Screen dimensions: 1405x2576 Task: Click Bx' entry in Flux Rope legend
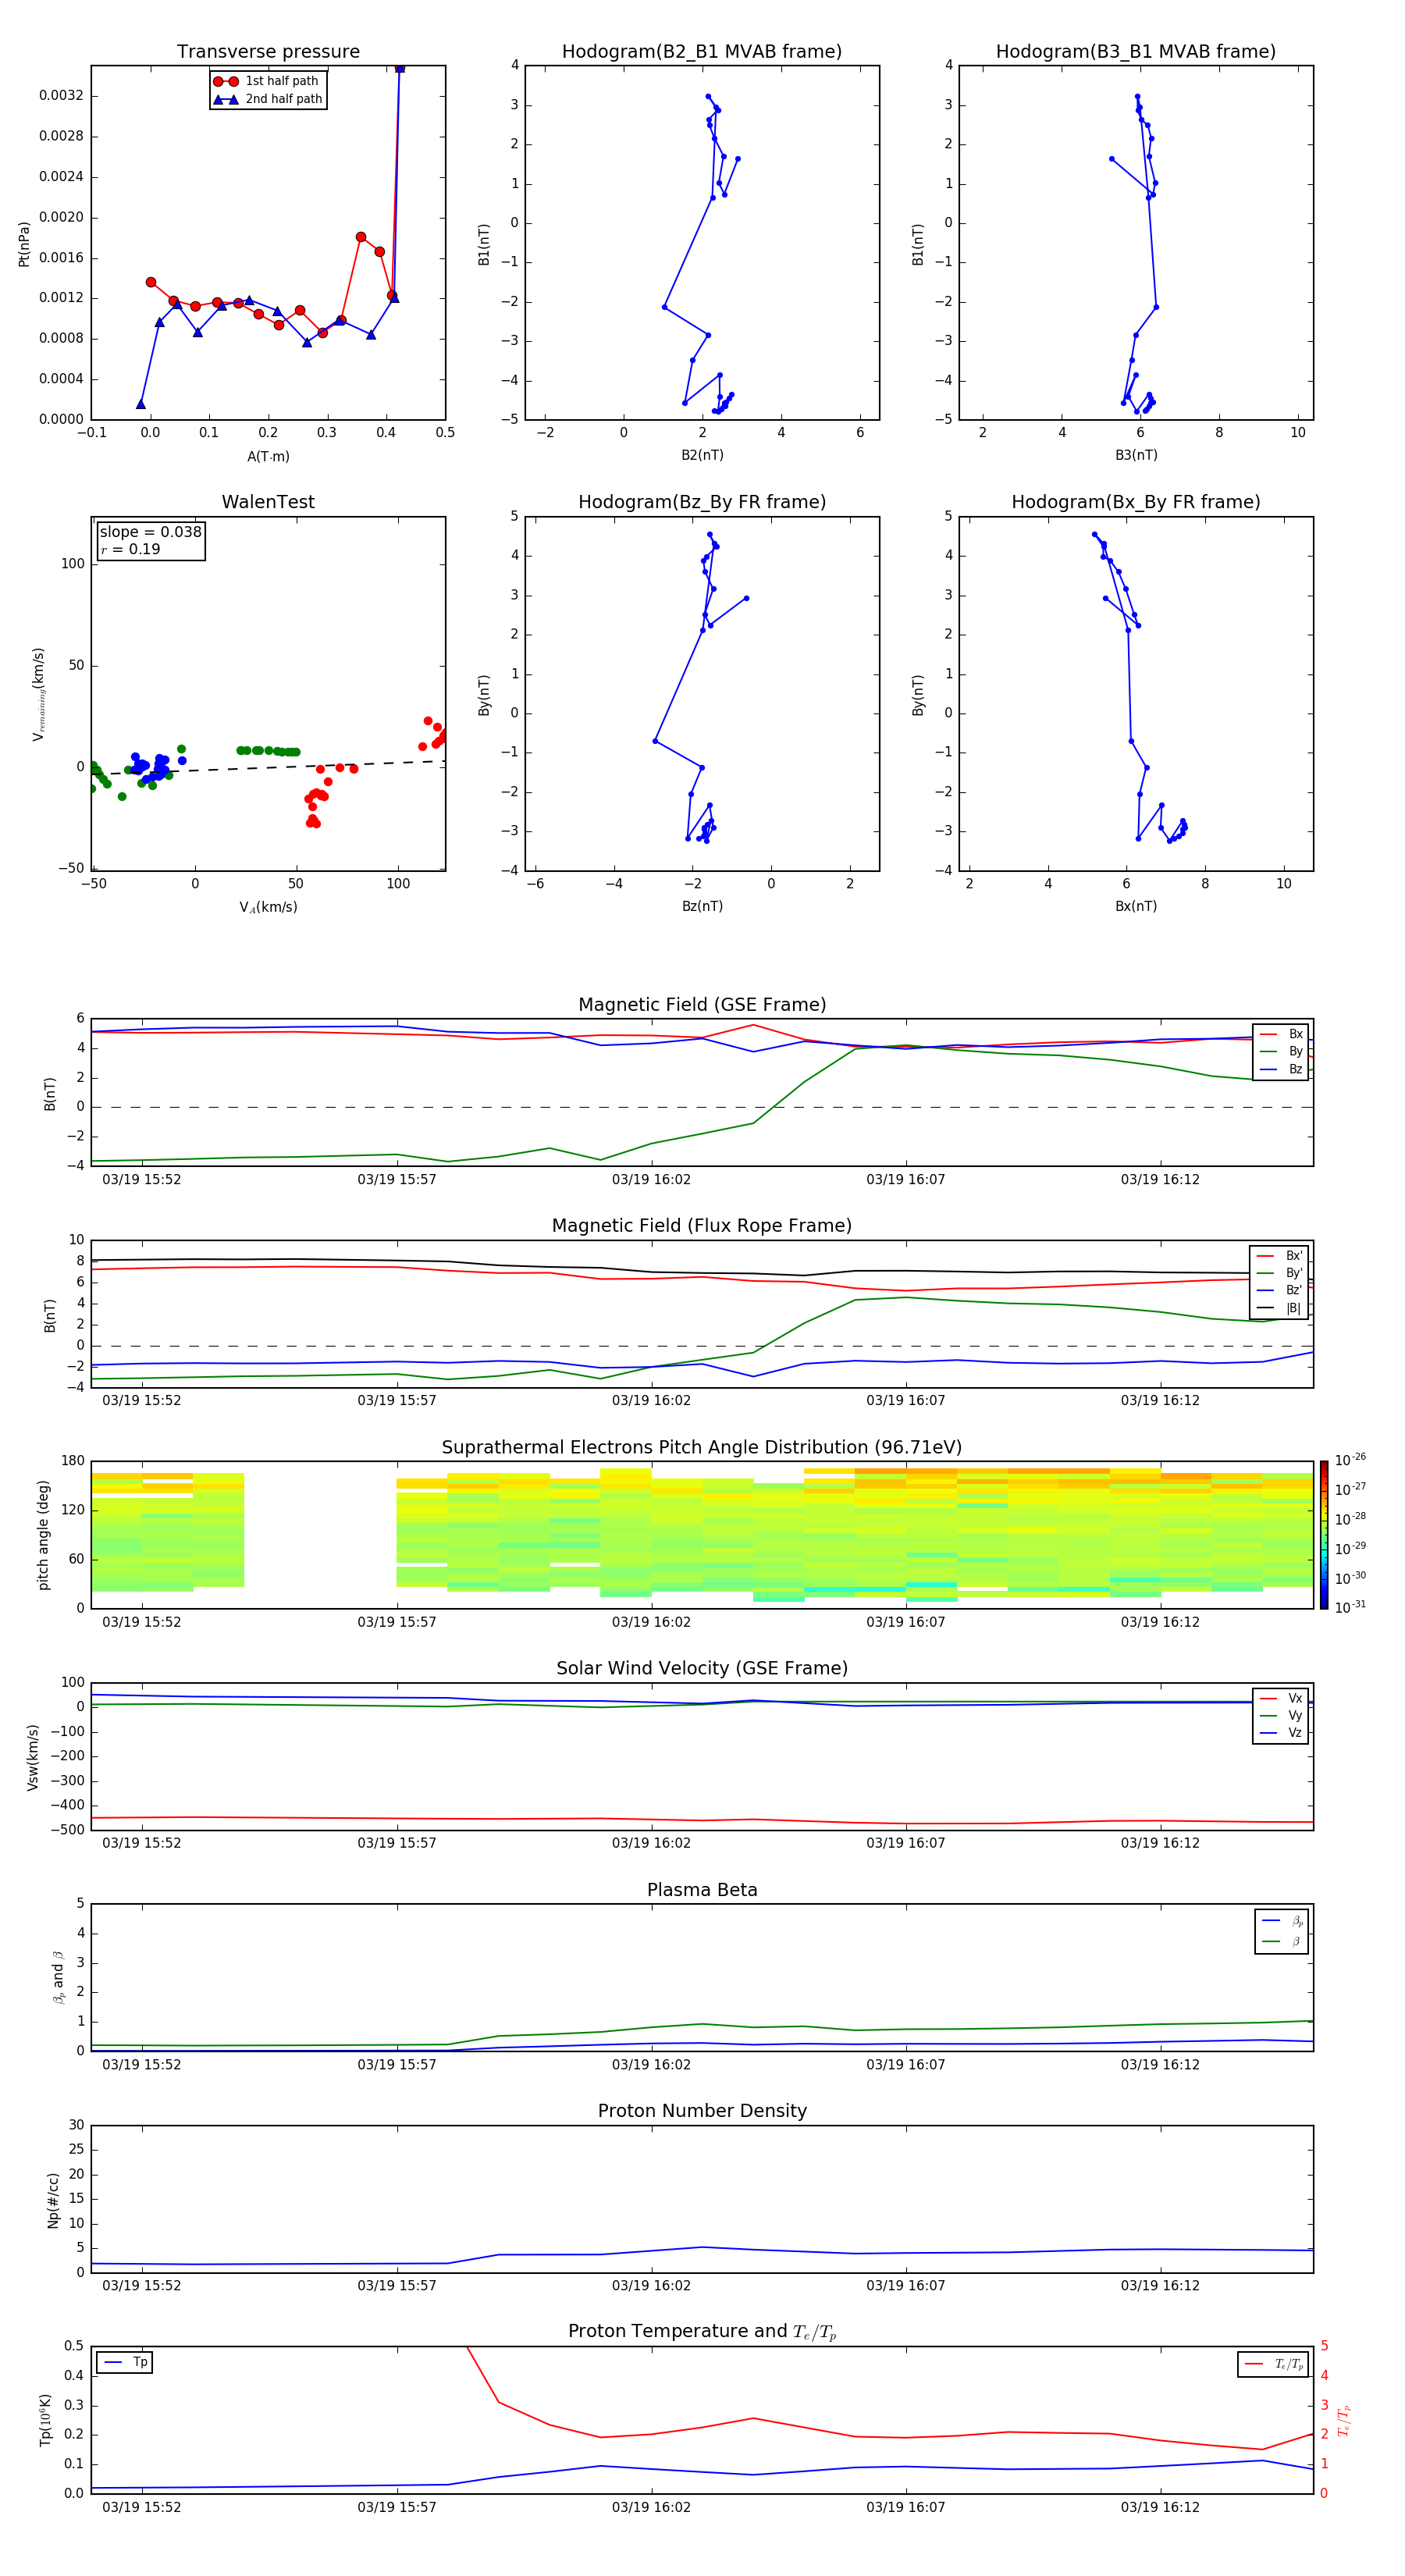click(x=1279, y=1256)
